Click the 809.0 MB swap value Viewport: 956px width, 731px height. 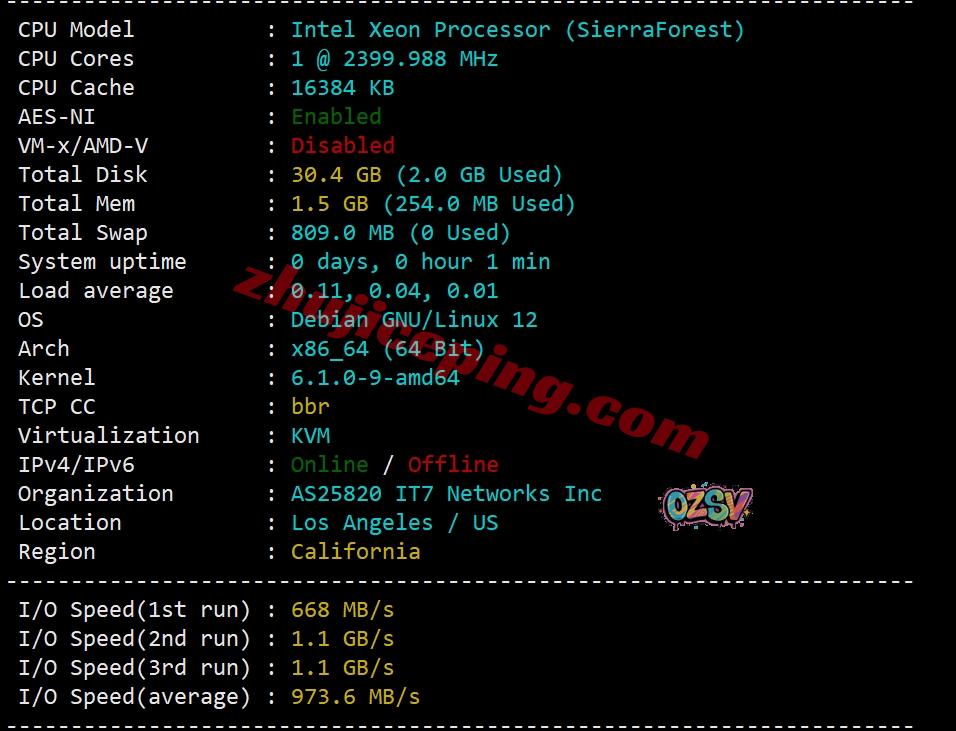tap(343, 233)
